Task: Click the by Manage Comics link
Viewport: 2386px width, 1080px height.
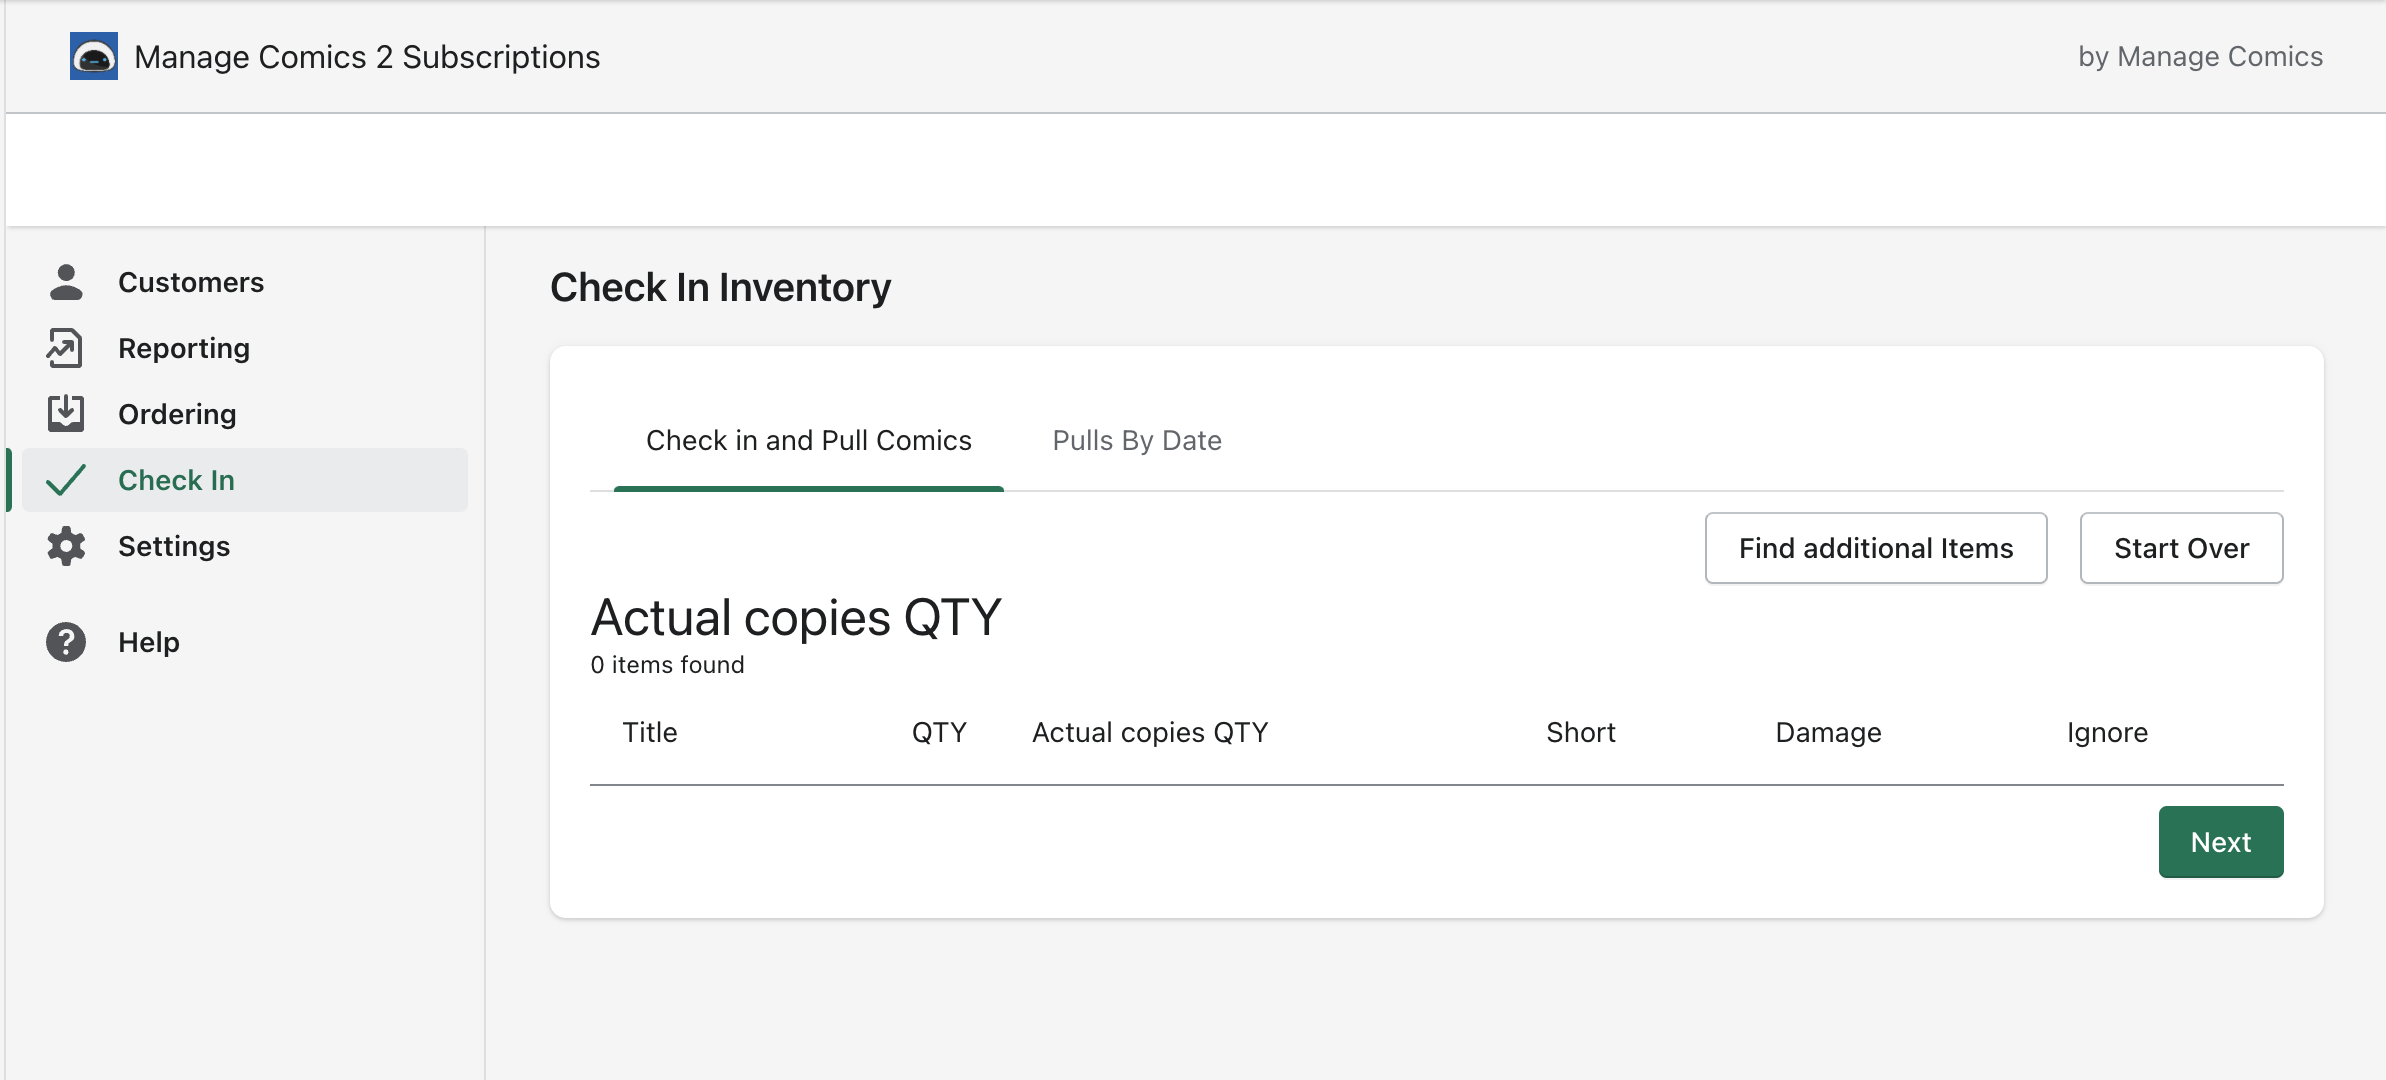Action: (x=2200, y=56)
